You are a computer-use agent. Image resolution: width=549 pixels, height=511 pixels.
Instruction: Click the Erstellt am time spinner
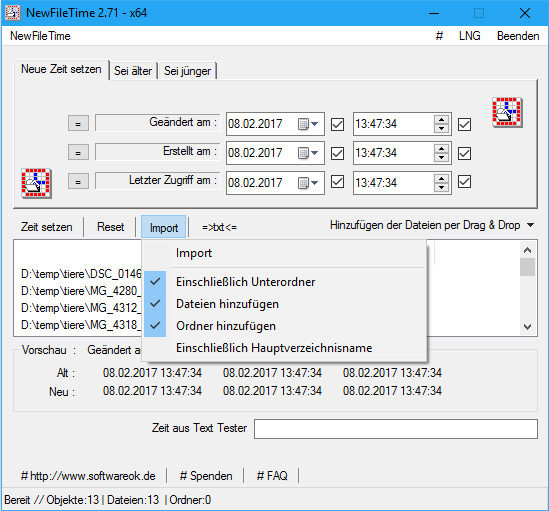[442, 153]
